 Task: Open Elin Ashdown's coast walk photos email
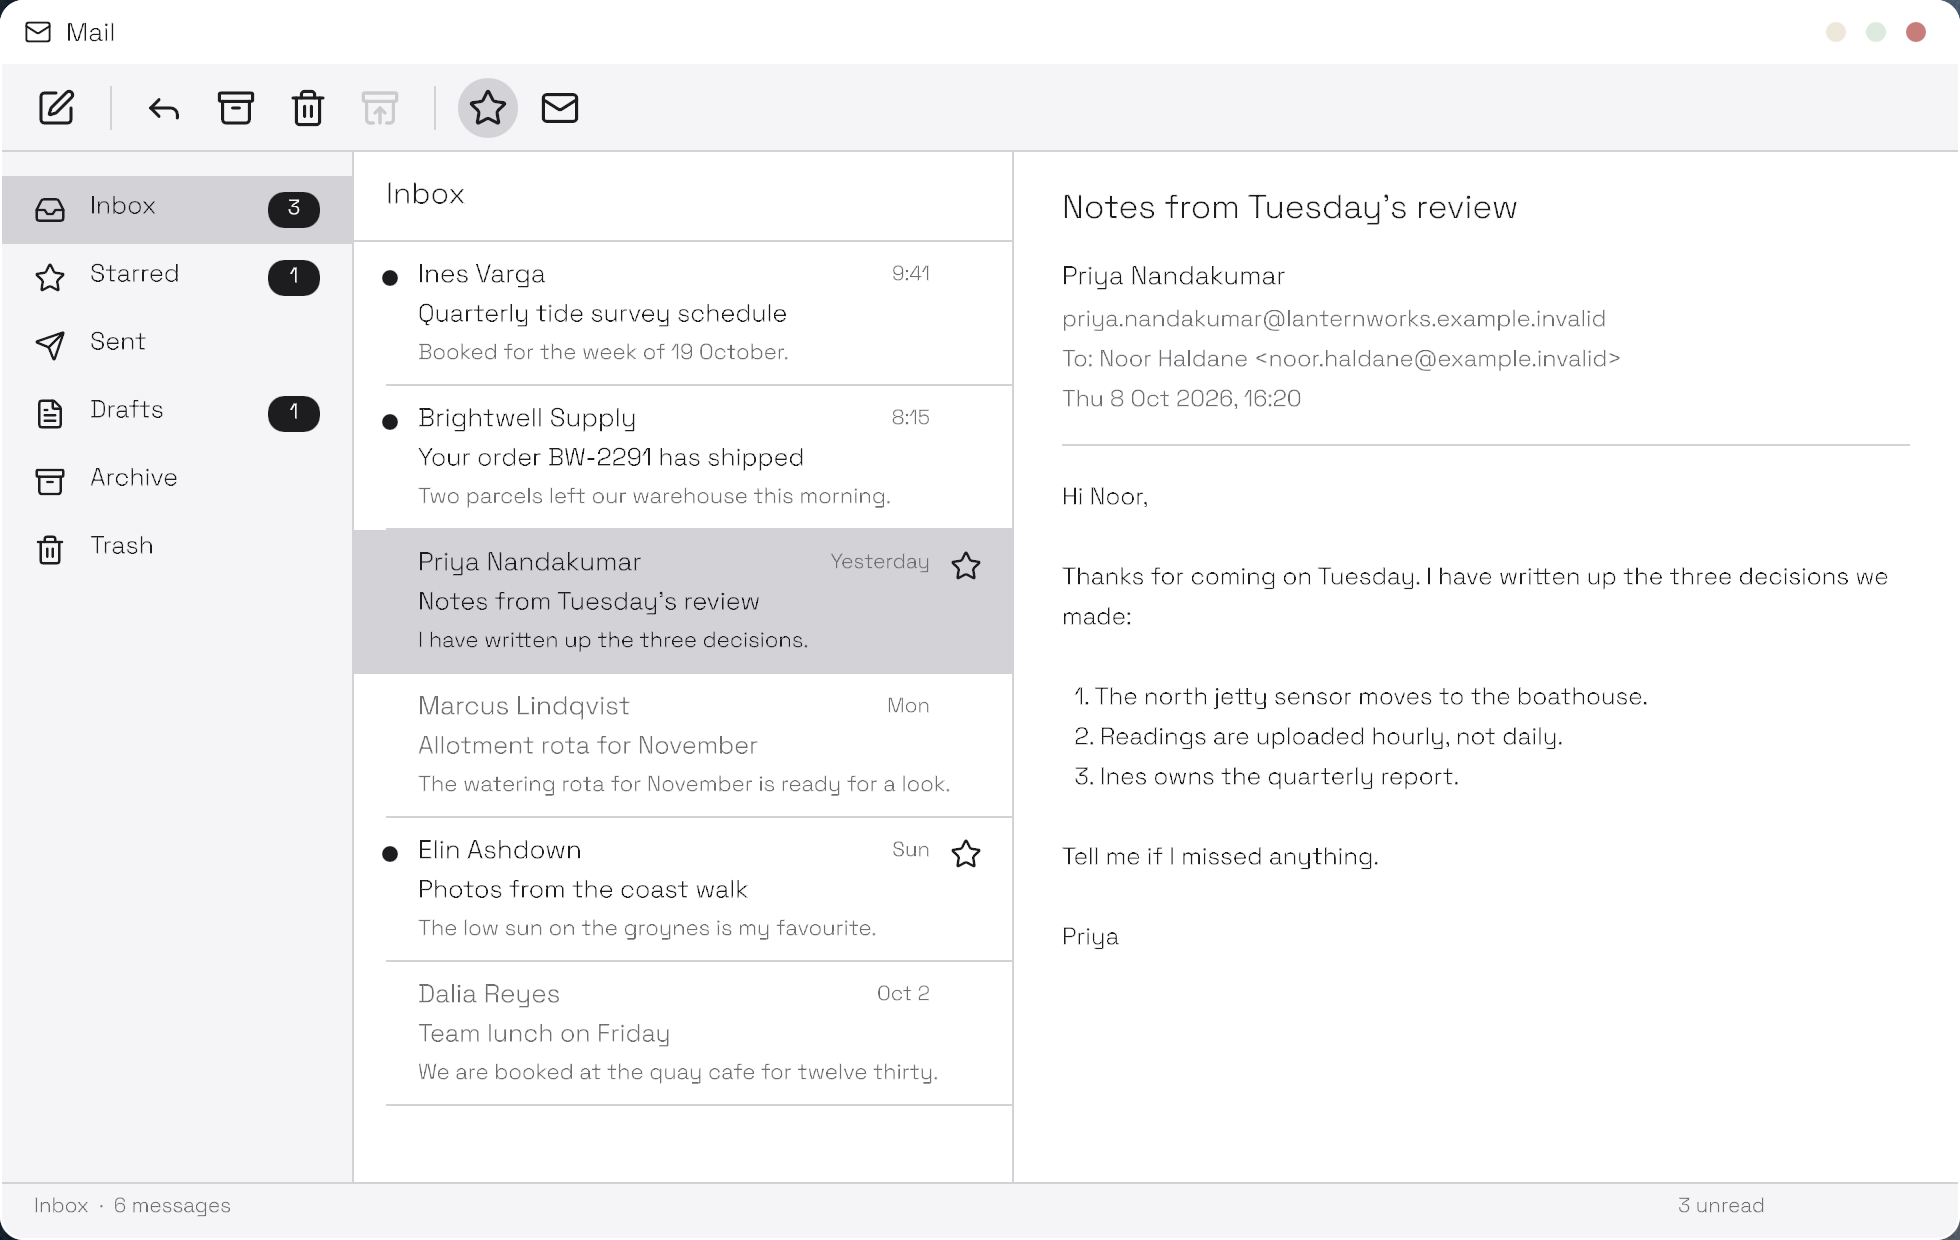[683, 889]
